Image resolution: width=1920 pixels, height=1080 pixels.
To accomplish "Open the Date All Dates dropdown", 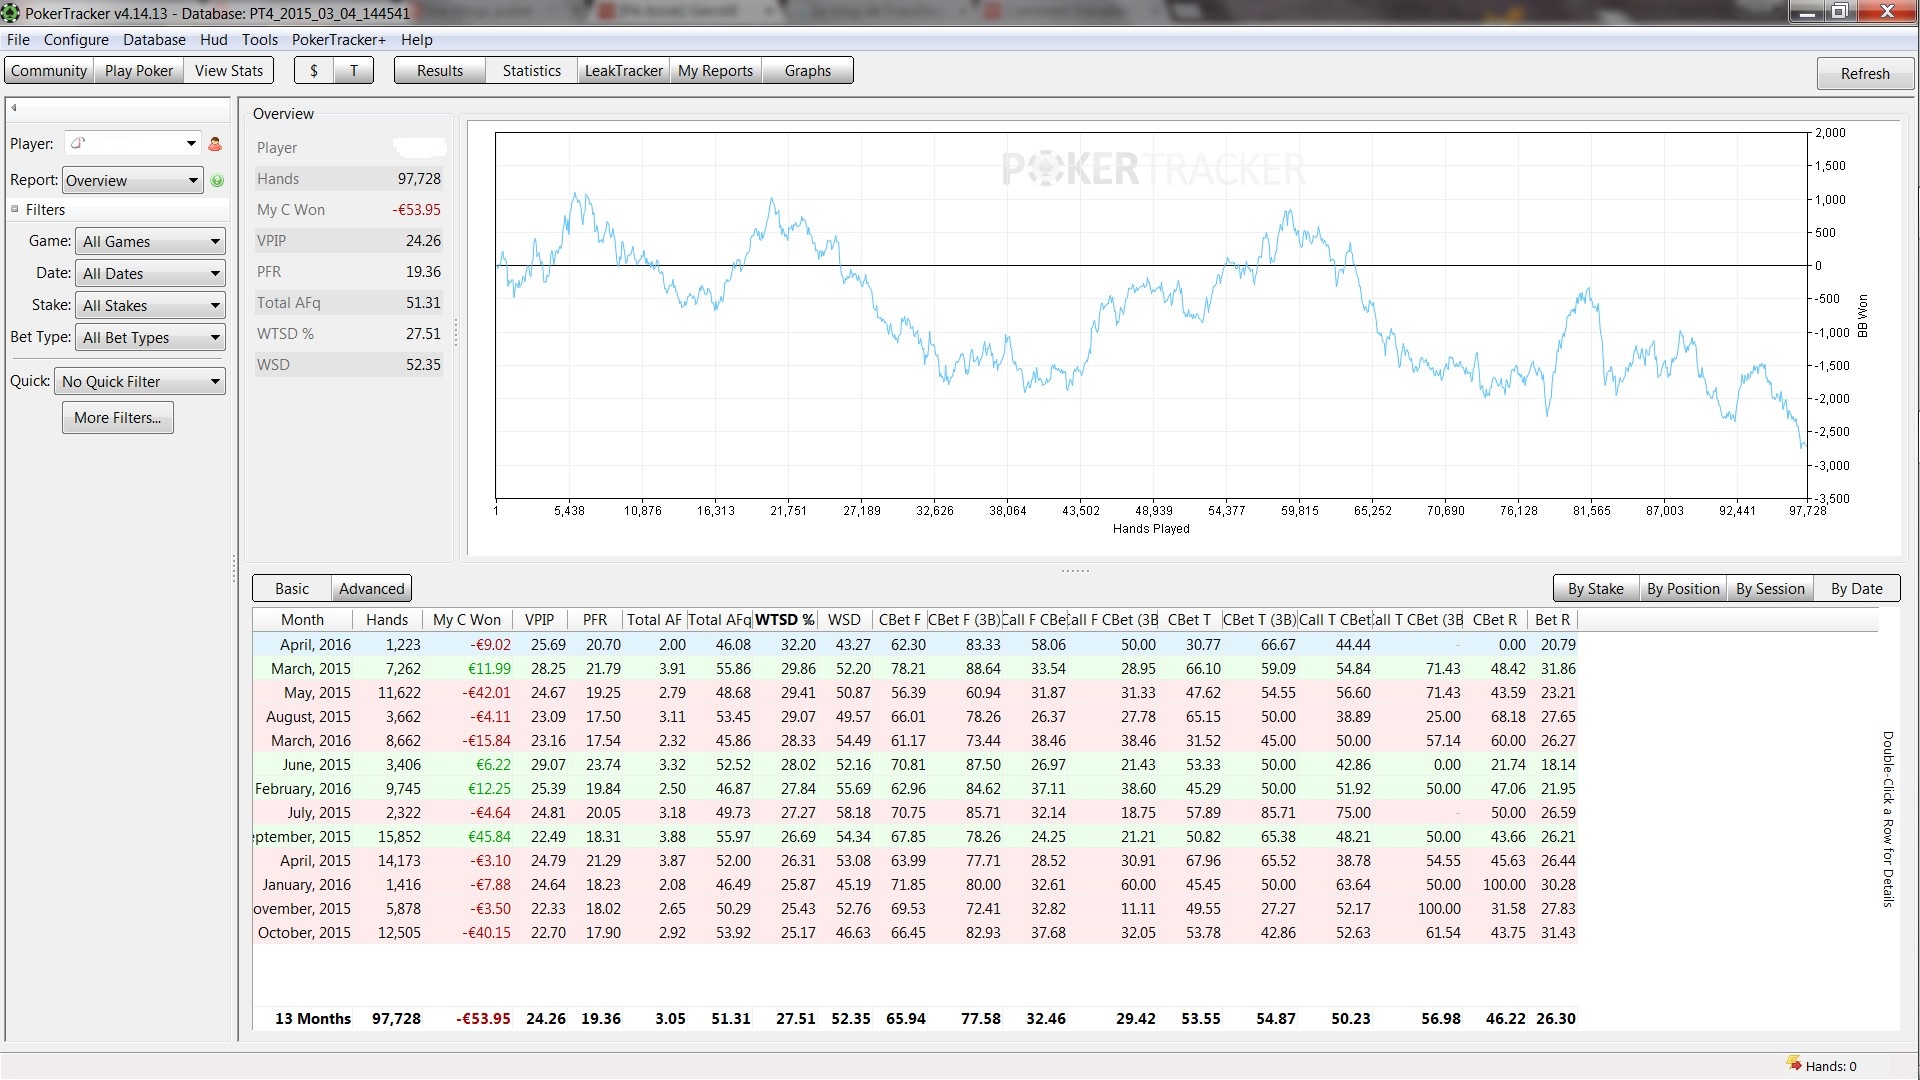I will 150,274.
